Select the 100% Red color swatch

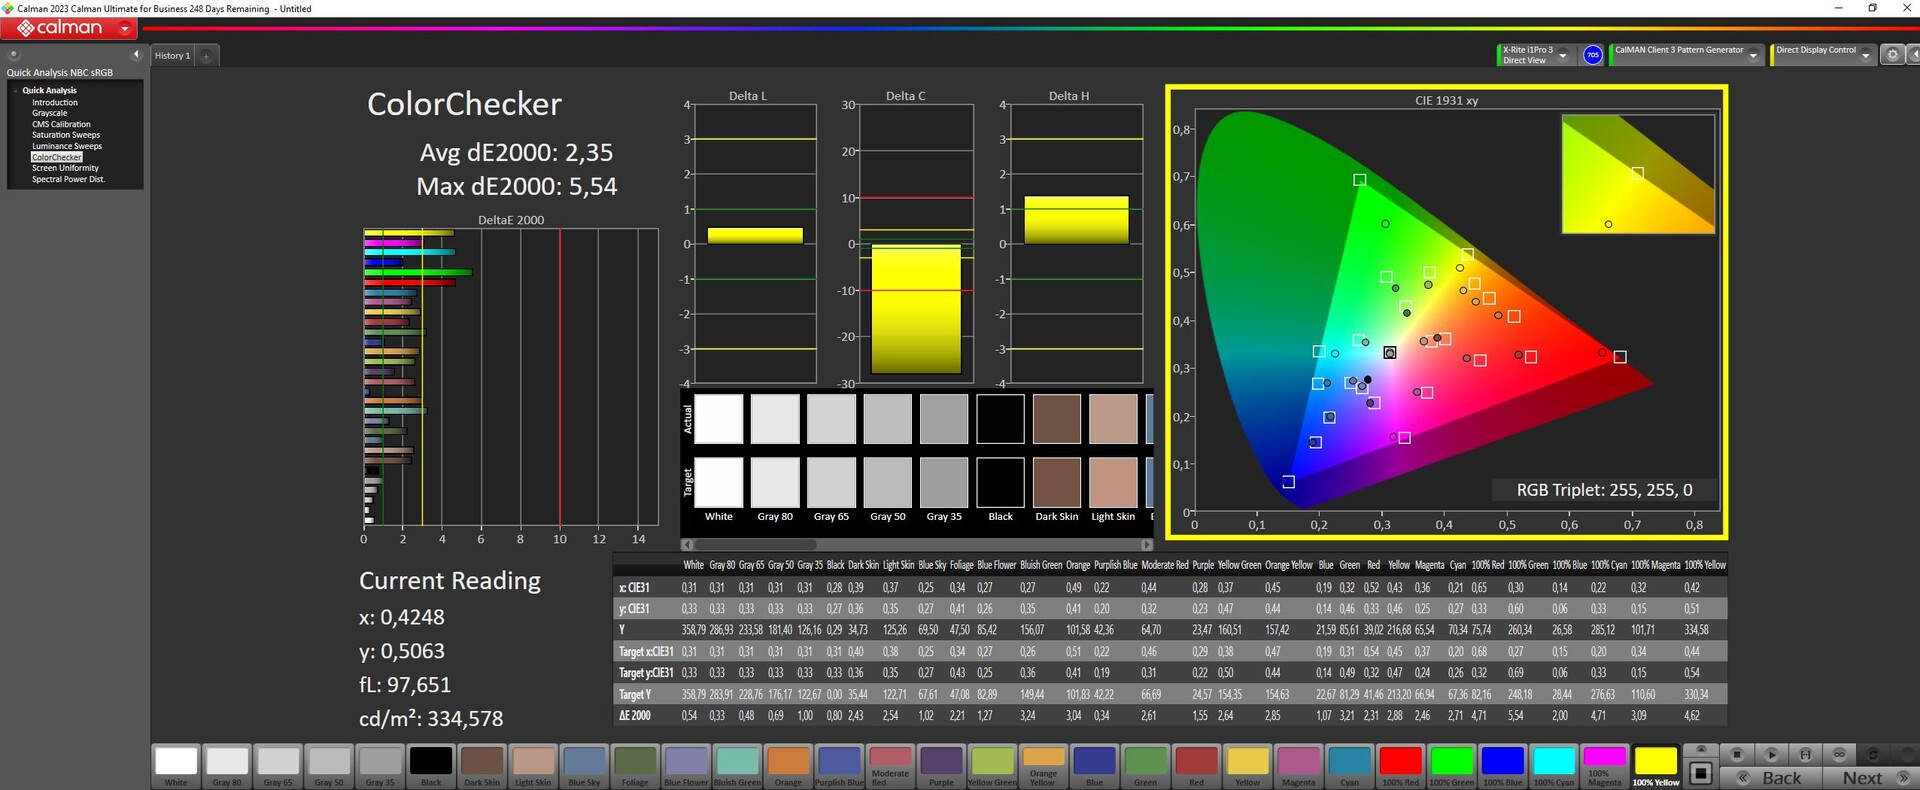[x=1400, y=765]
